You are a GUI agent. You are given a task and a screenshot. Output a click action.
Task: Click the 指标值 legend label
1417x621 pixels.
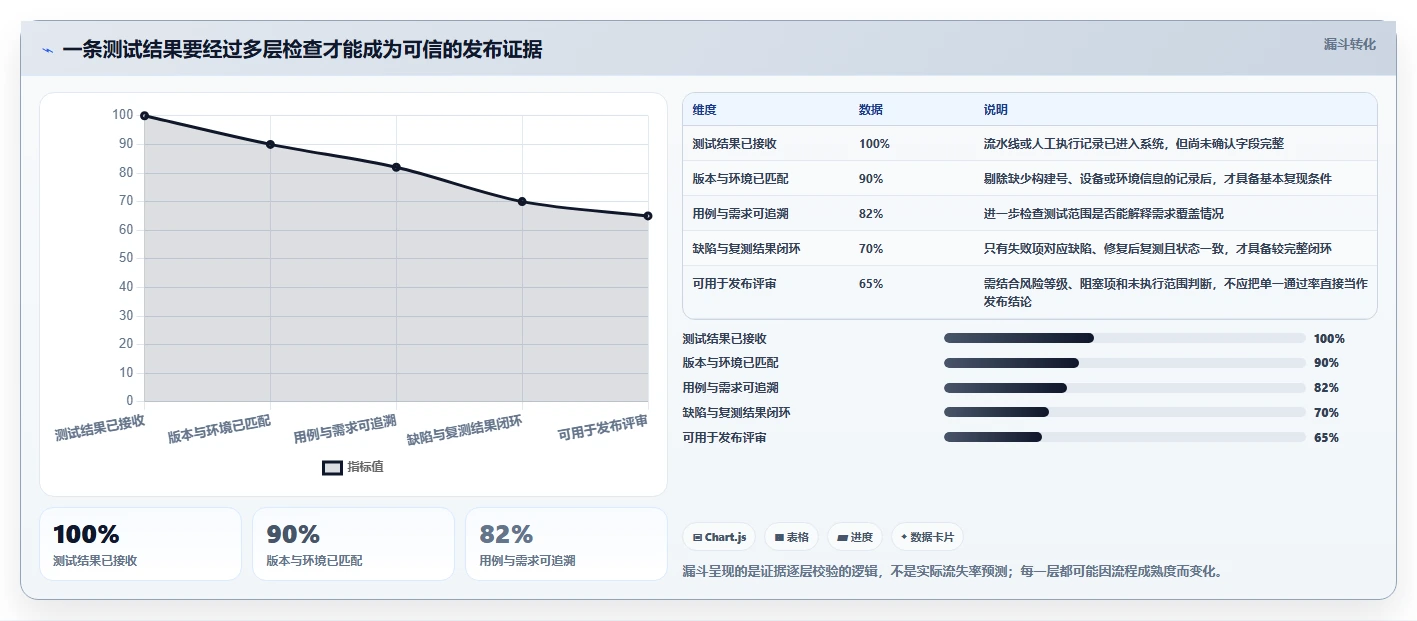click(x=365, y=468)
